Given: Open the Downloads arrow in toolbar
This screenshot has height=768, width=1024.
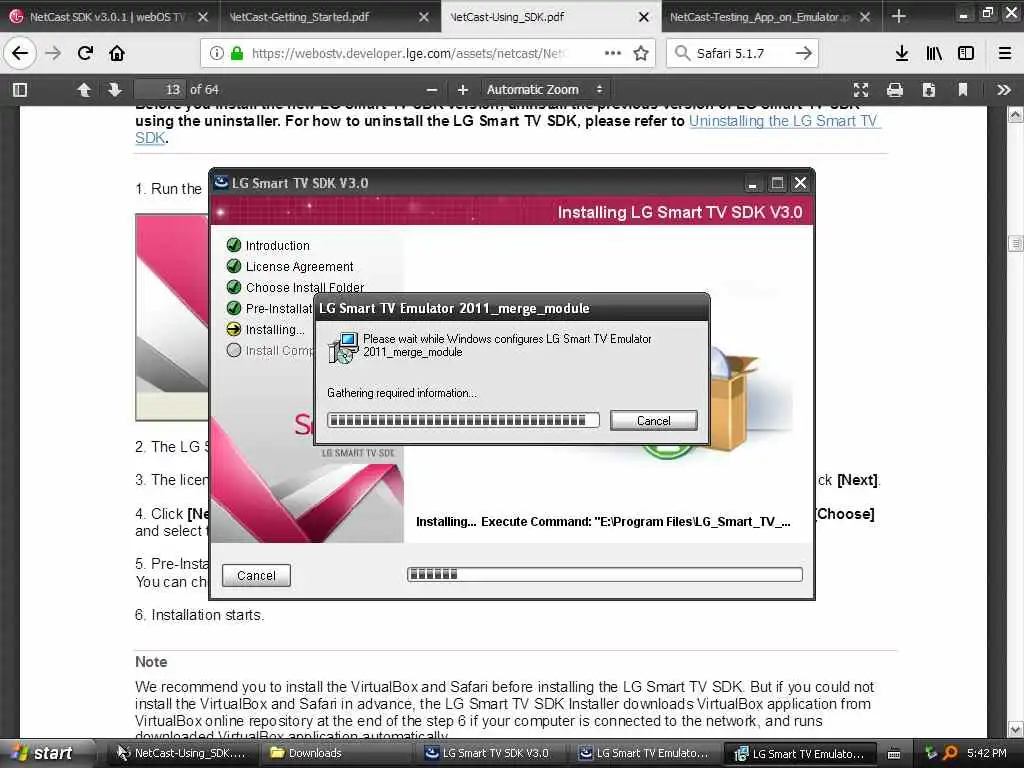Looking at the screenshot, I should pos(901,53).
